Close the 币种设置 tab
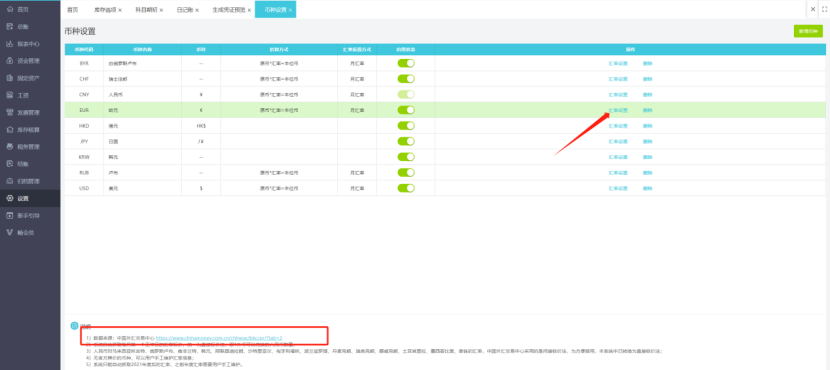The height and width of the screenshot is (370, 830). [291, 10]
